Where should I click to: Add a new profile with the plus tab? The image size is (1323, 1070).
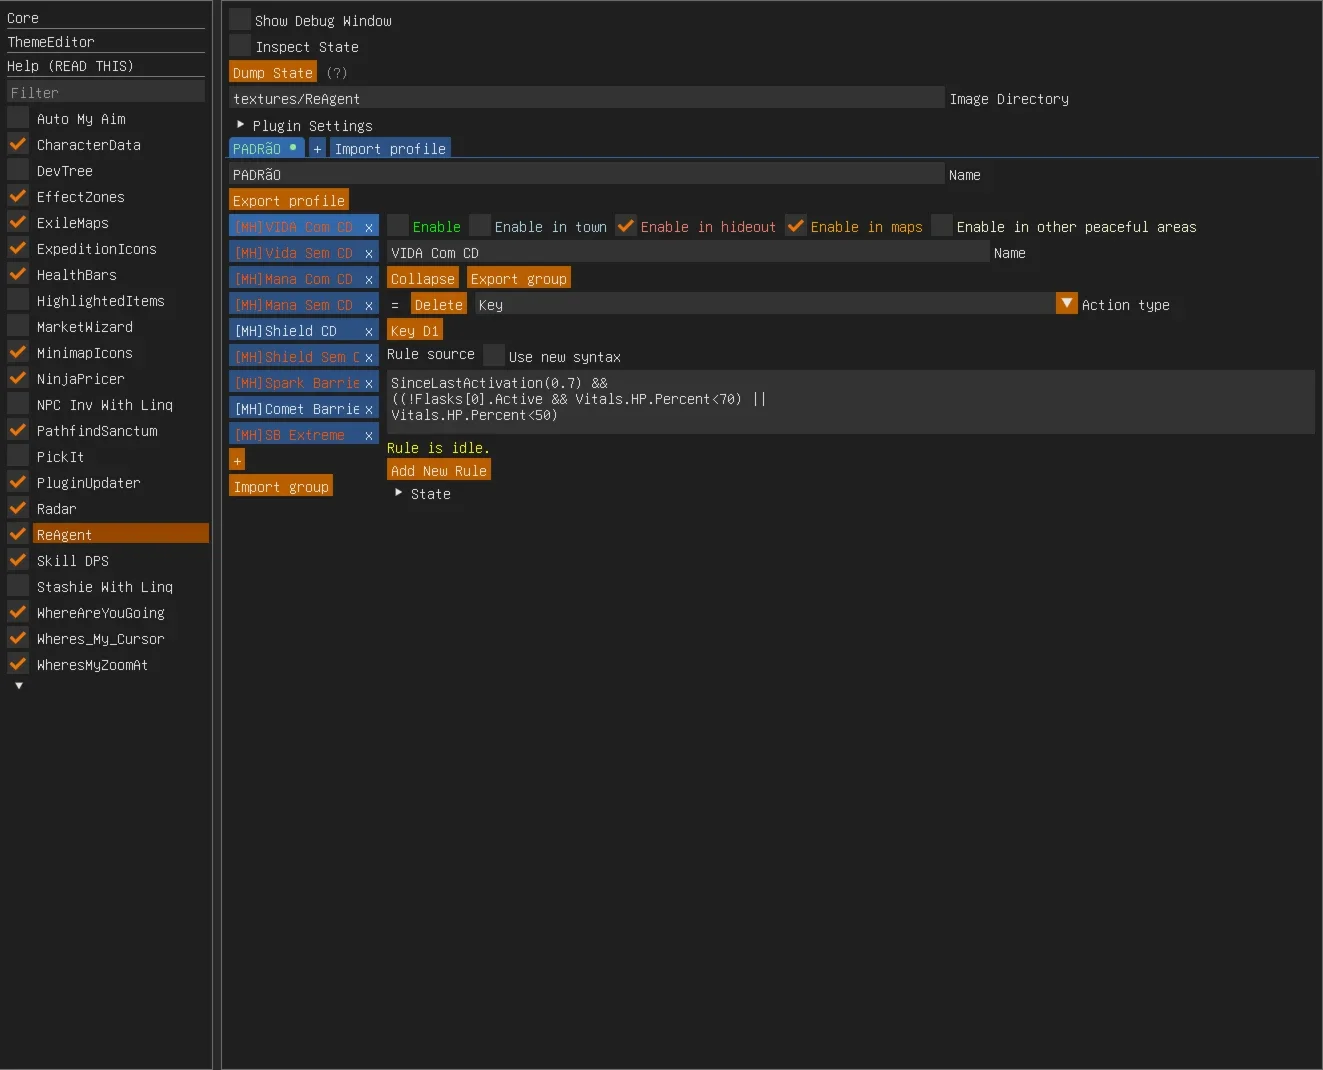(317, 148)
